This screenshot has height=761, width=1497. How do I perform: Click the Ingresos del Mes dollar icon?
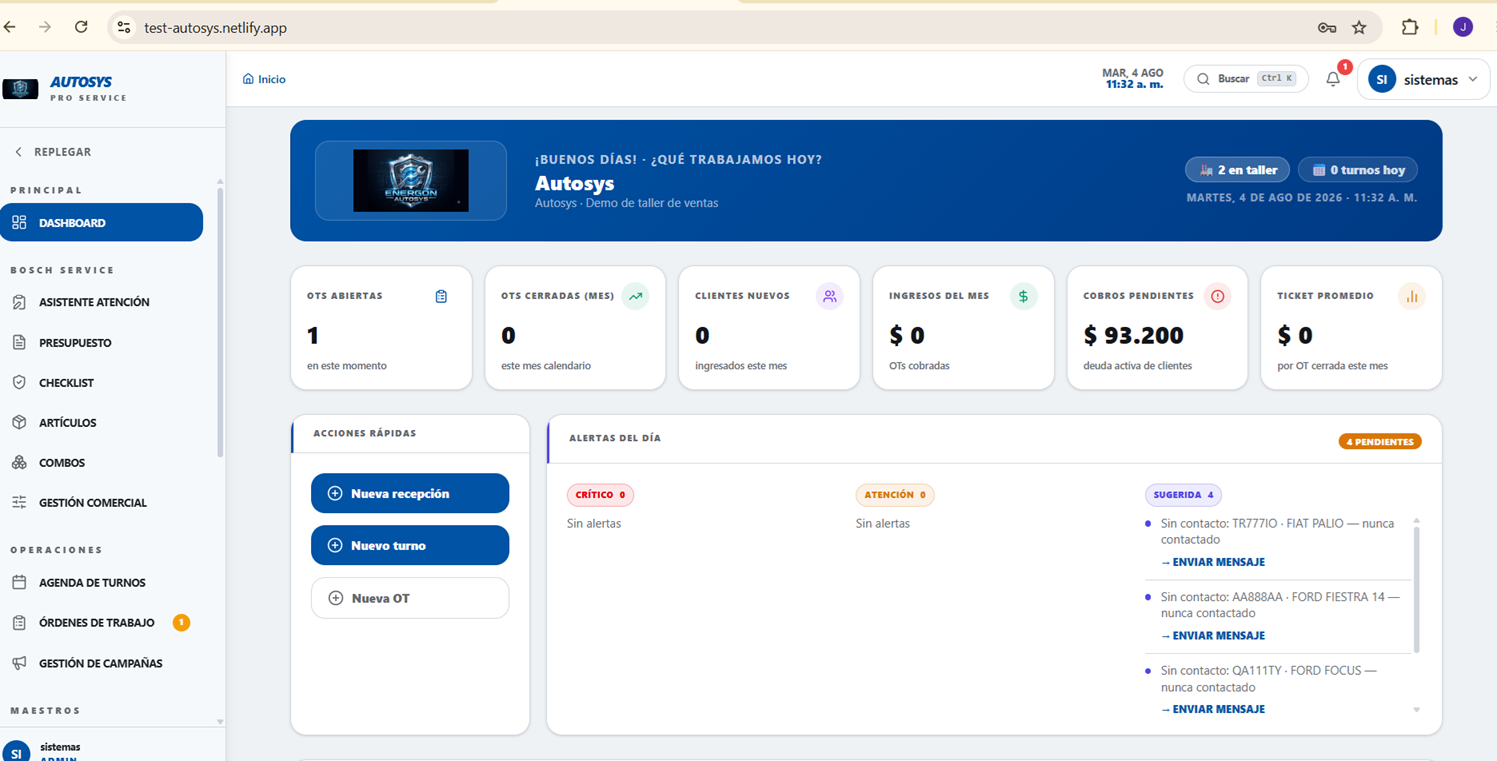tap(1023, 296)
